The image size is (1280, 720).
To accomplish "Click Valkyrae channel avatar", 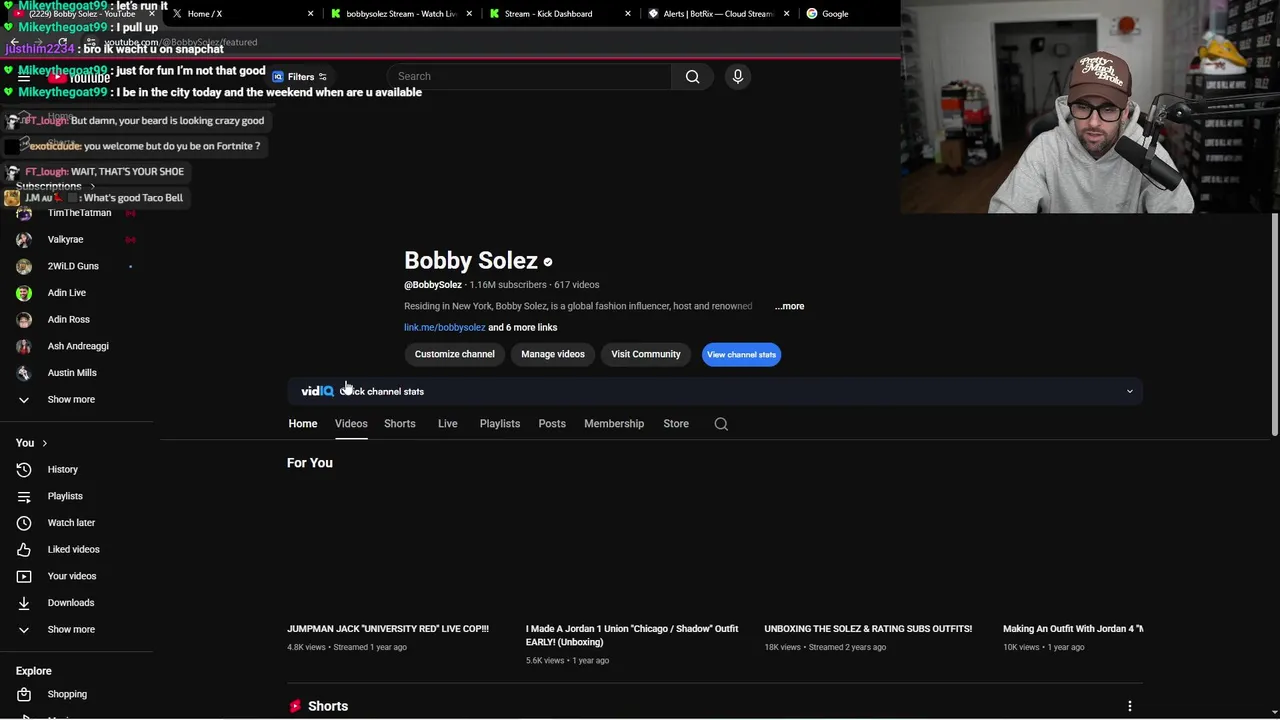I will tap(24, 239).
